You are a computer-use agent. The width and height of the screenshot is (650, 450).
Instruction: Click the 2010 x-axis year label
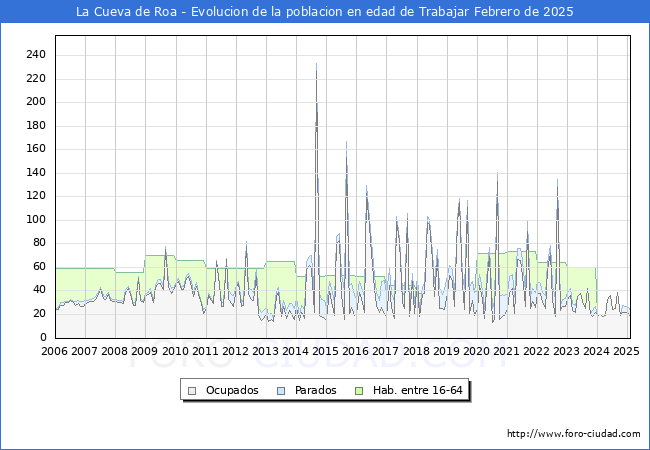[x=175, y=351]
